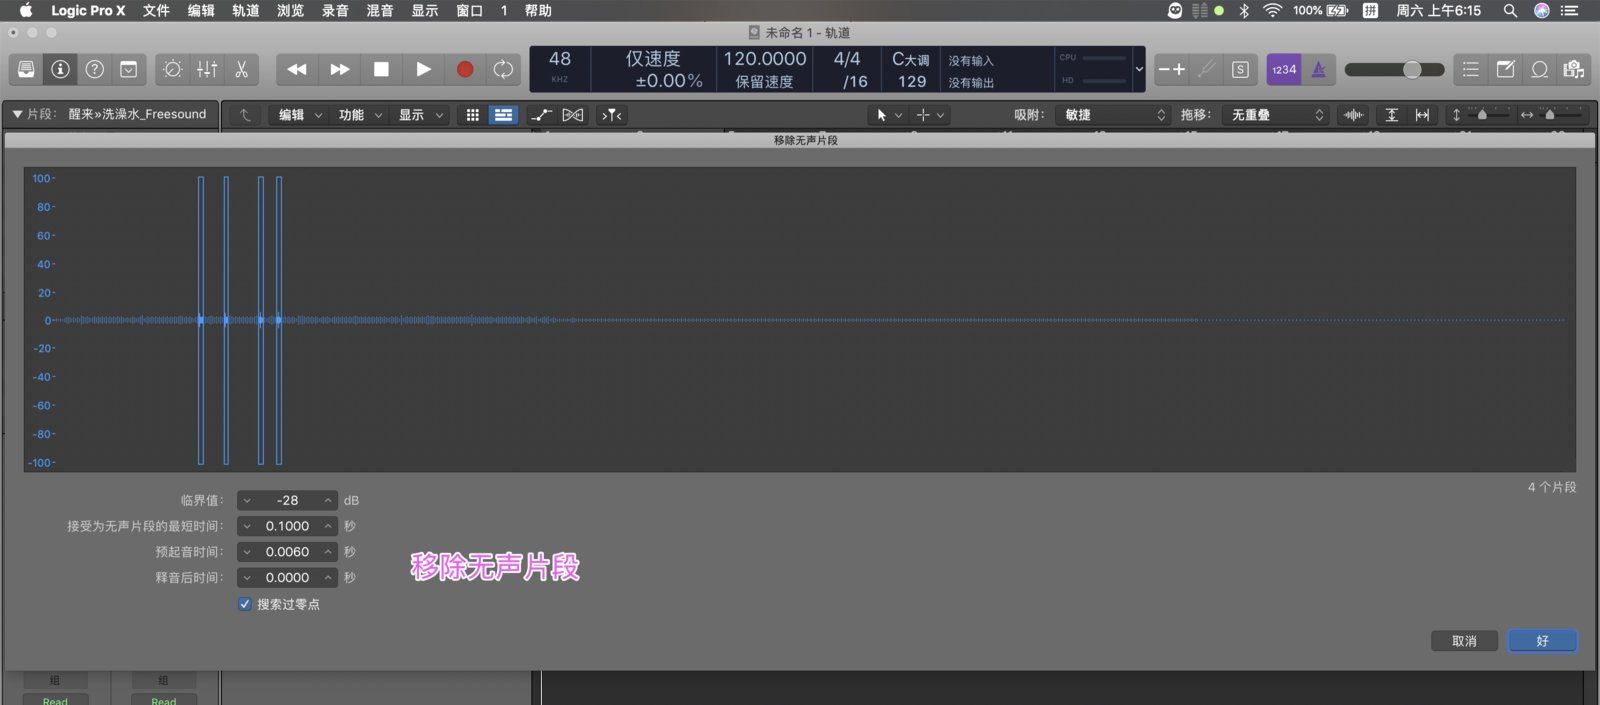
Task: Open Quick Help question mark button
Action: [94, 69]
